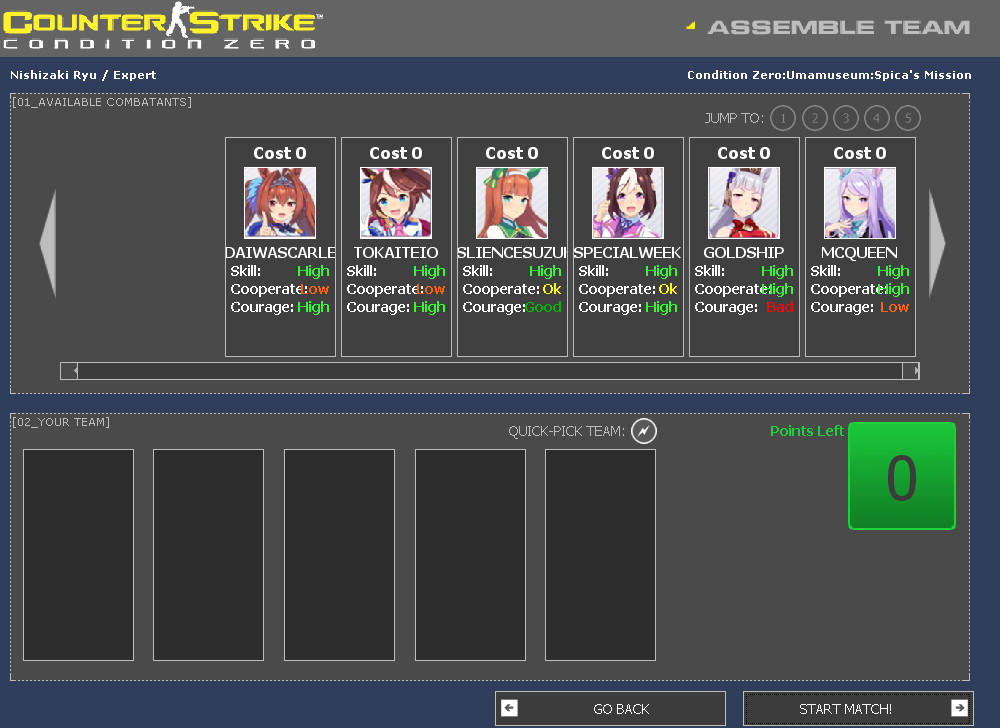Click TOKAITEIO's Skill High value

[429, 272]
